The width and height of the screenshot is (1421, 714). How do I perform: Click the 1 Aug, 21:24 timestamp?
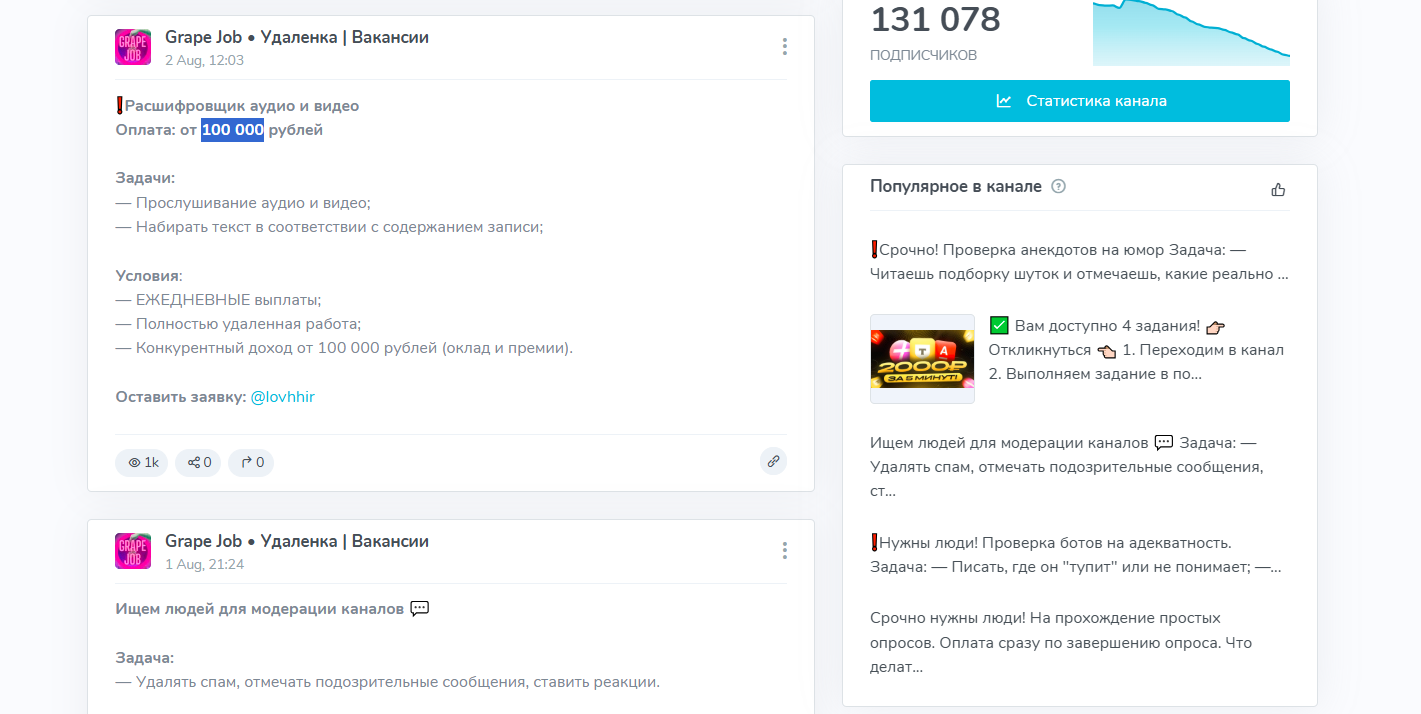tap(205, 564)
